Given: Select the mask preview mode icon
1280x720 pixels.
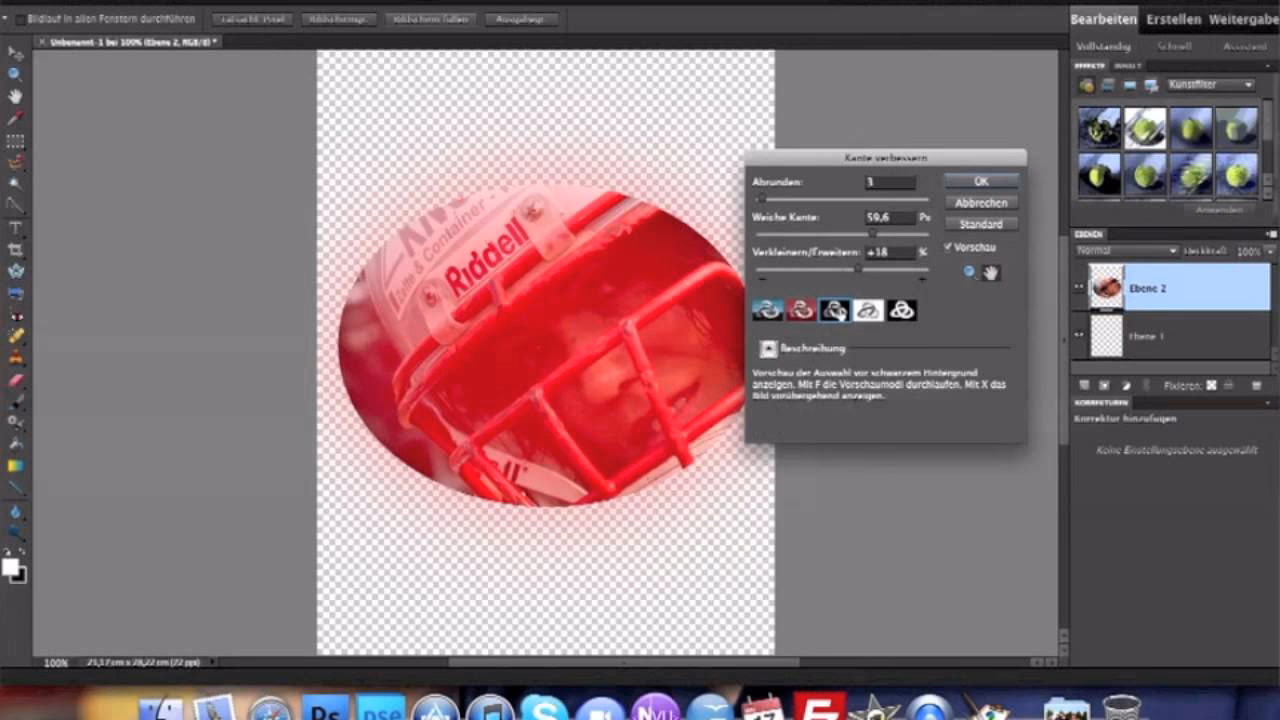Looking at the screenshot, I should [902, 310].
